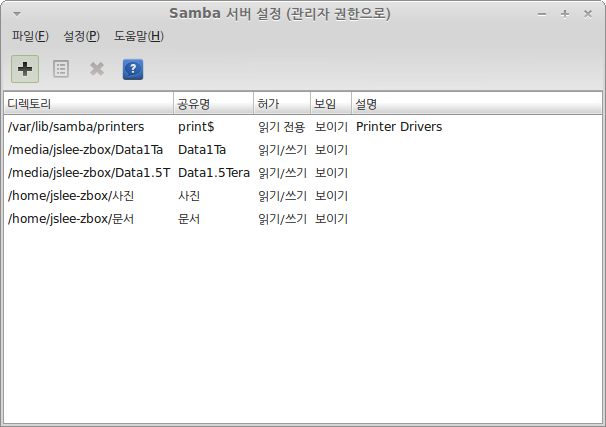Select the /media/jslee-zbox/Data1.5T directory
The width and height of the screenshot is (606, 427).
(x=89, y=173)
